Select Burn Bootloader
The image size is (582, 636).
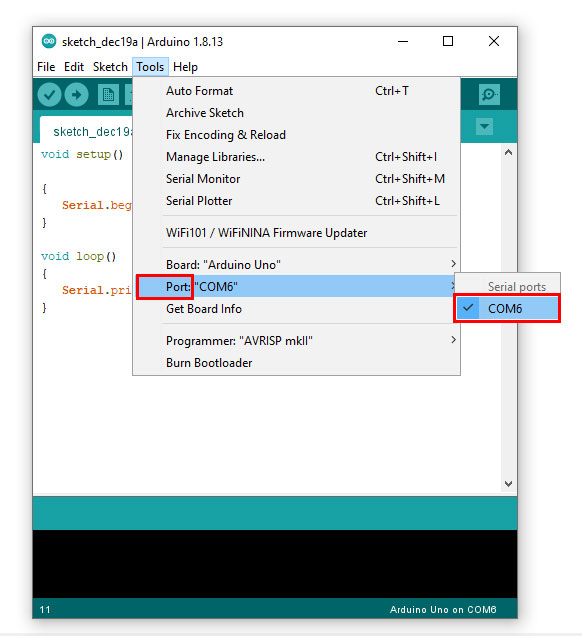[297, 362]
